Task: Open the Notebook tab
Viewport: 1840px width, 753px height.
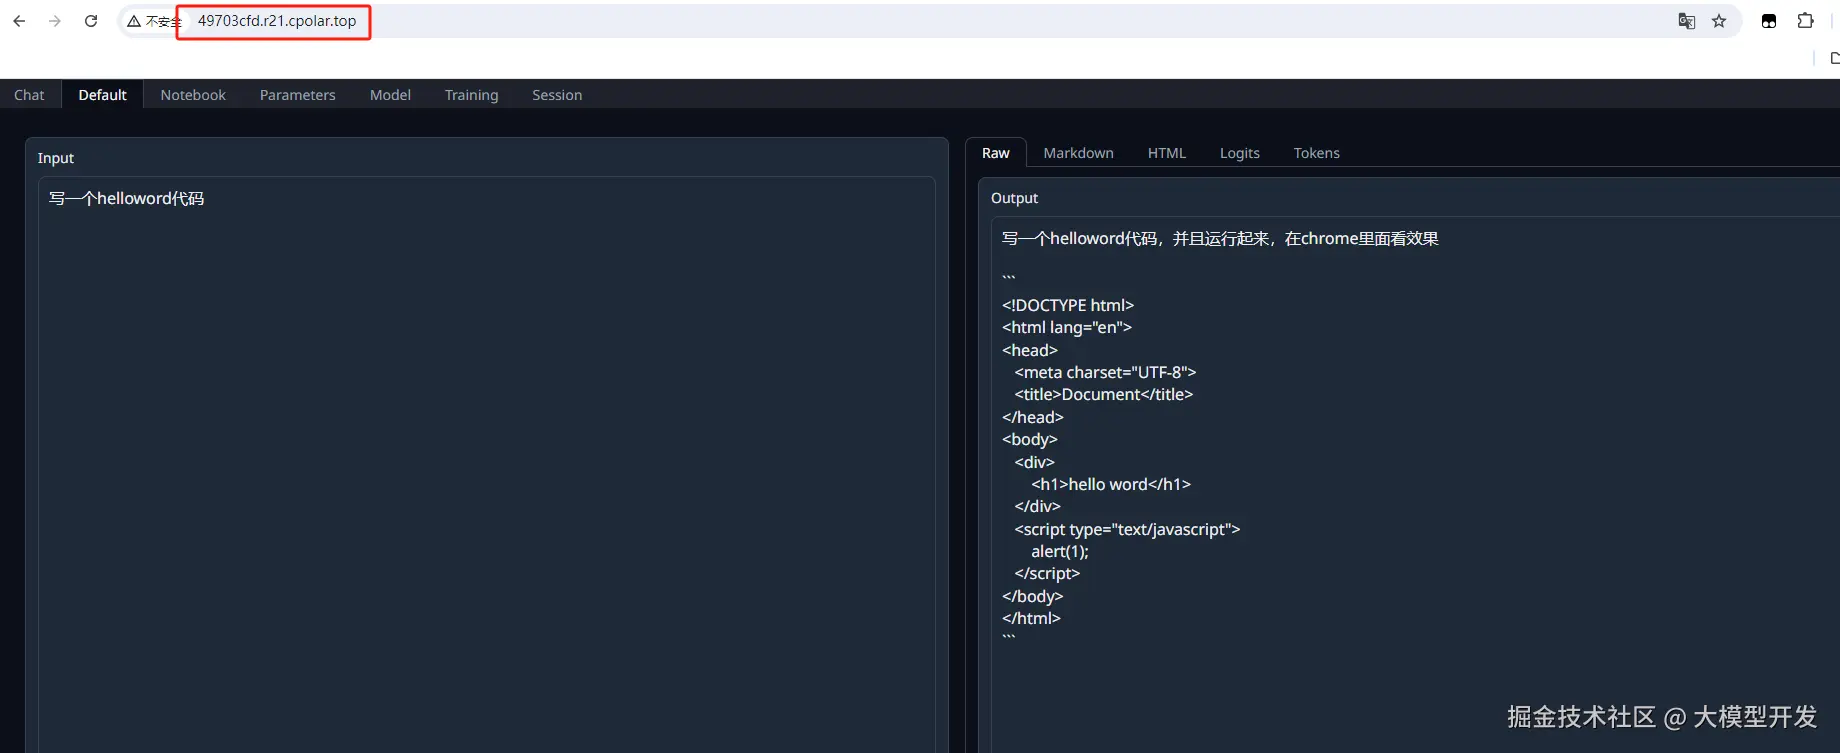Action: click(x=193, y=95)
